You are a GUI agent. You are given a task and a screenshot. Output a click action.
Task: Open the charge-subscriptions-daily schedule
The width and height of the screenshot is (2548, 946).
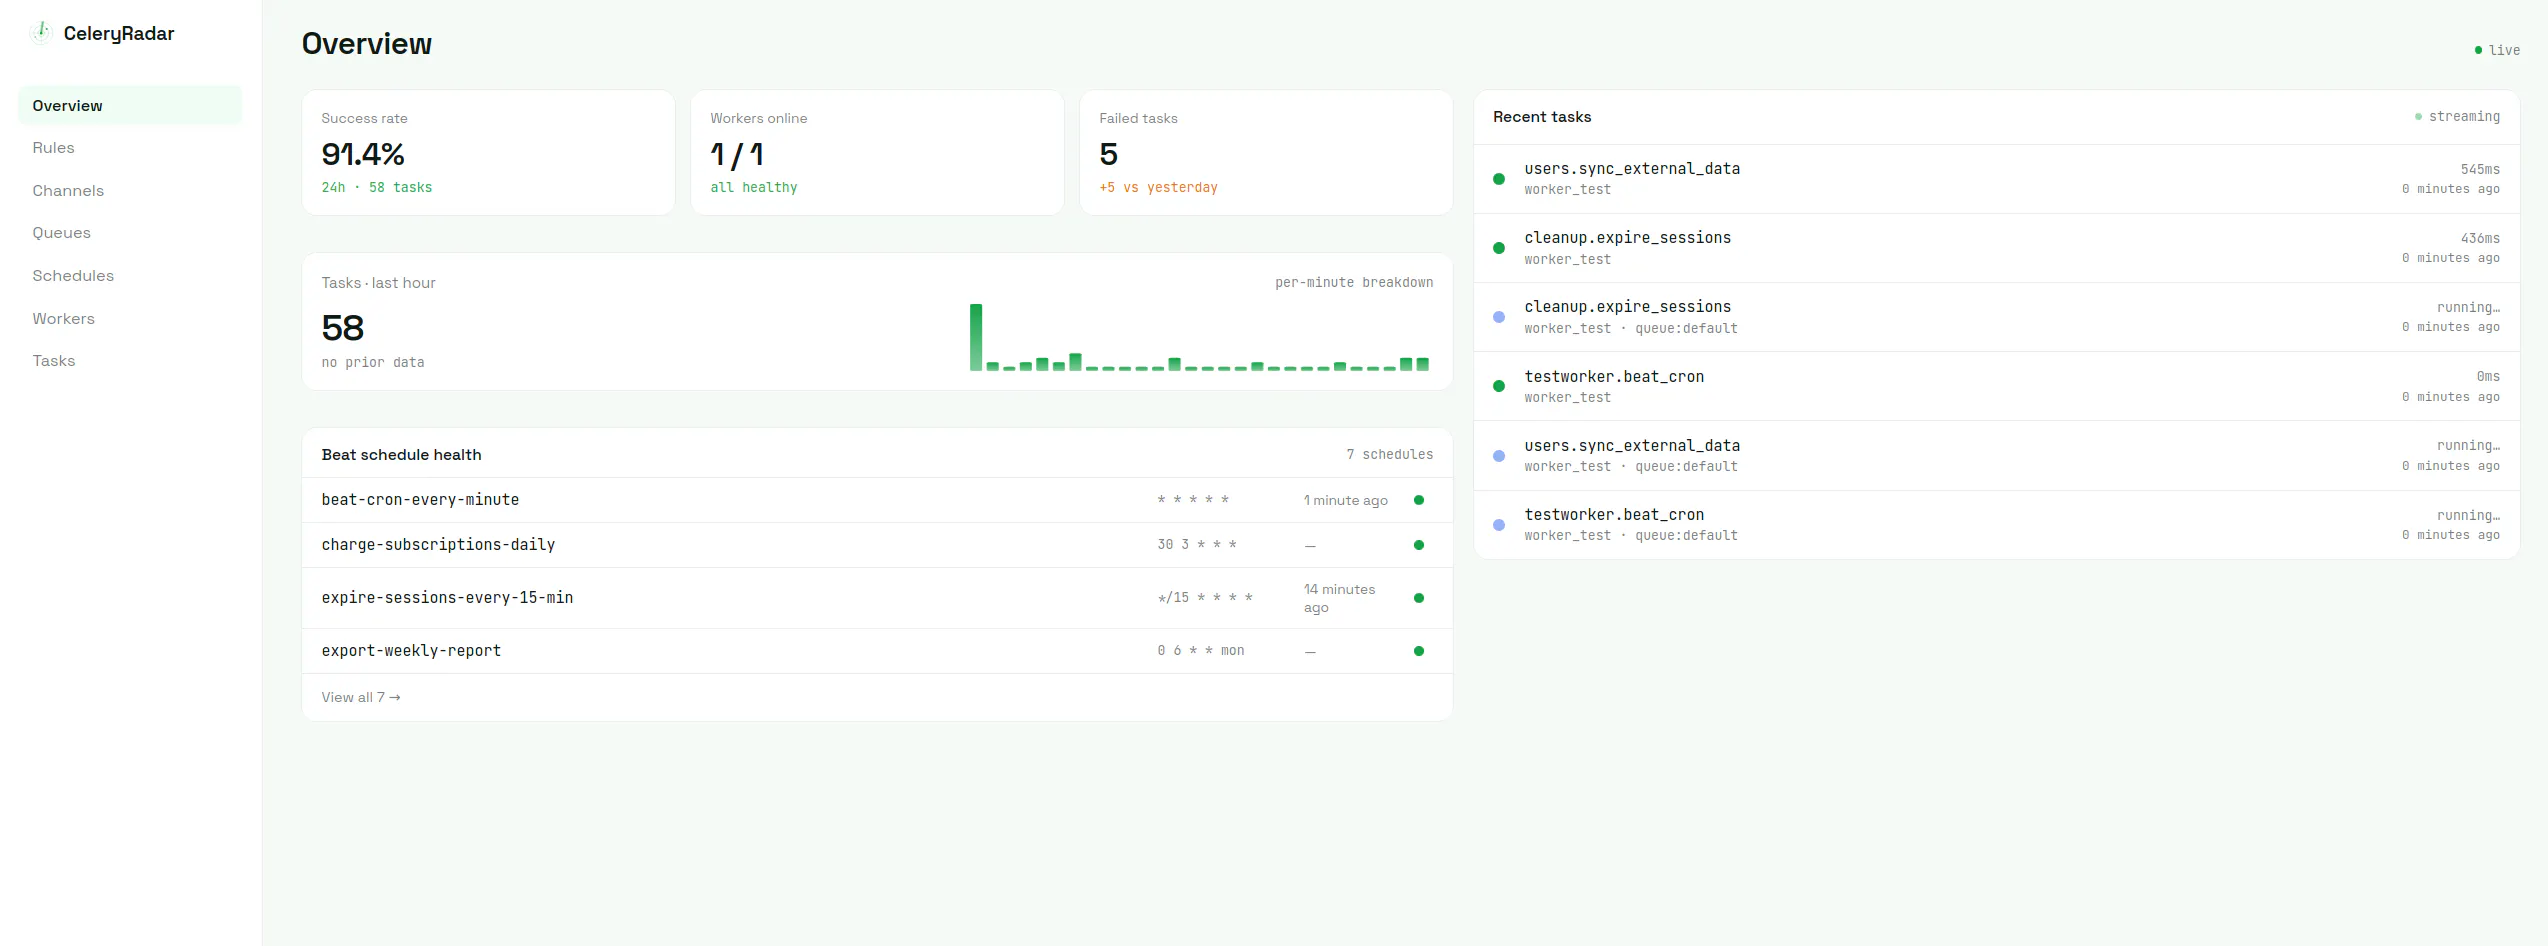pos(877,545)
